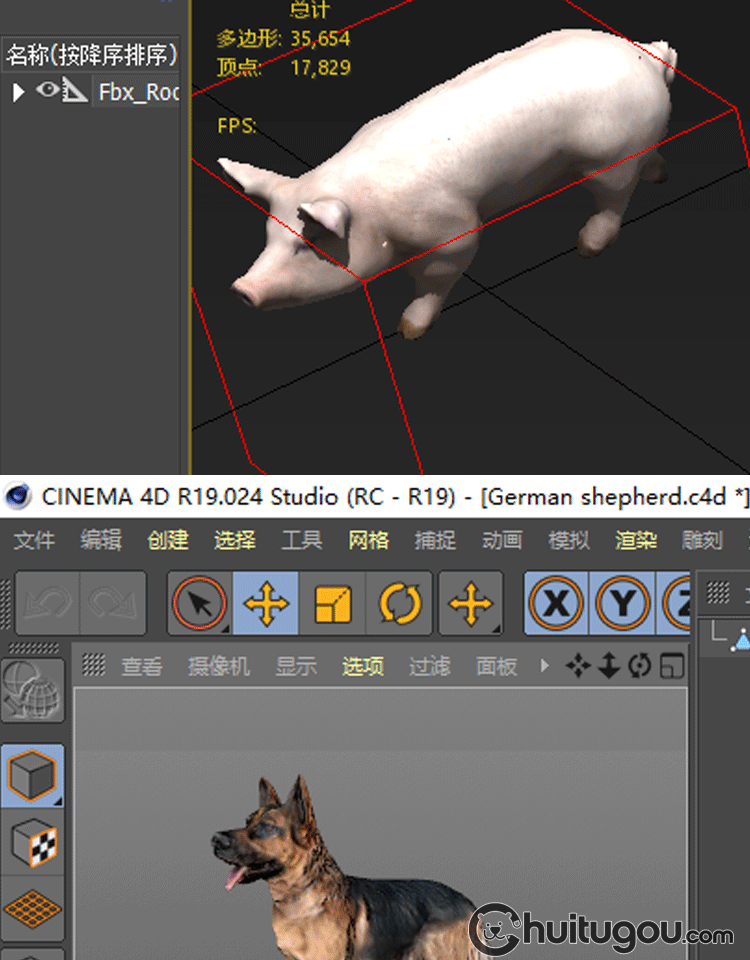
Task: Open the 编辑 menu
Action: point(101,540)
